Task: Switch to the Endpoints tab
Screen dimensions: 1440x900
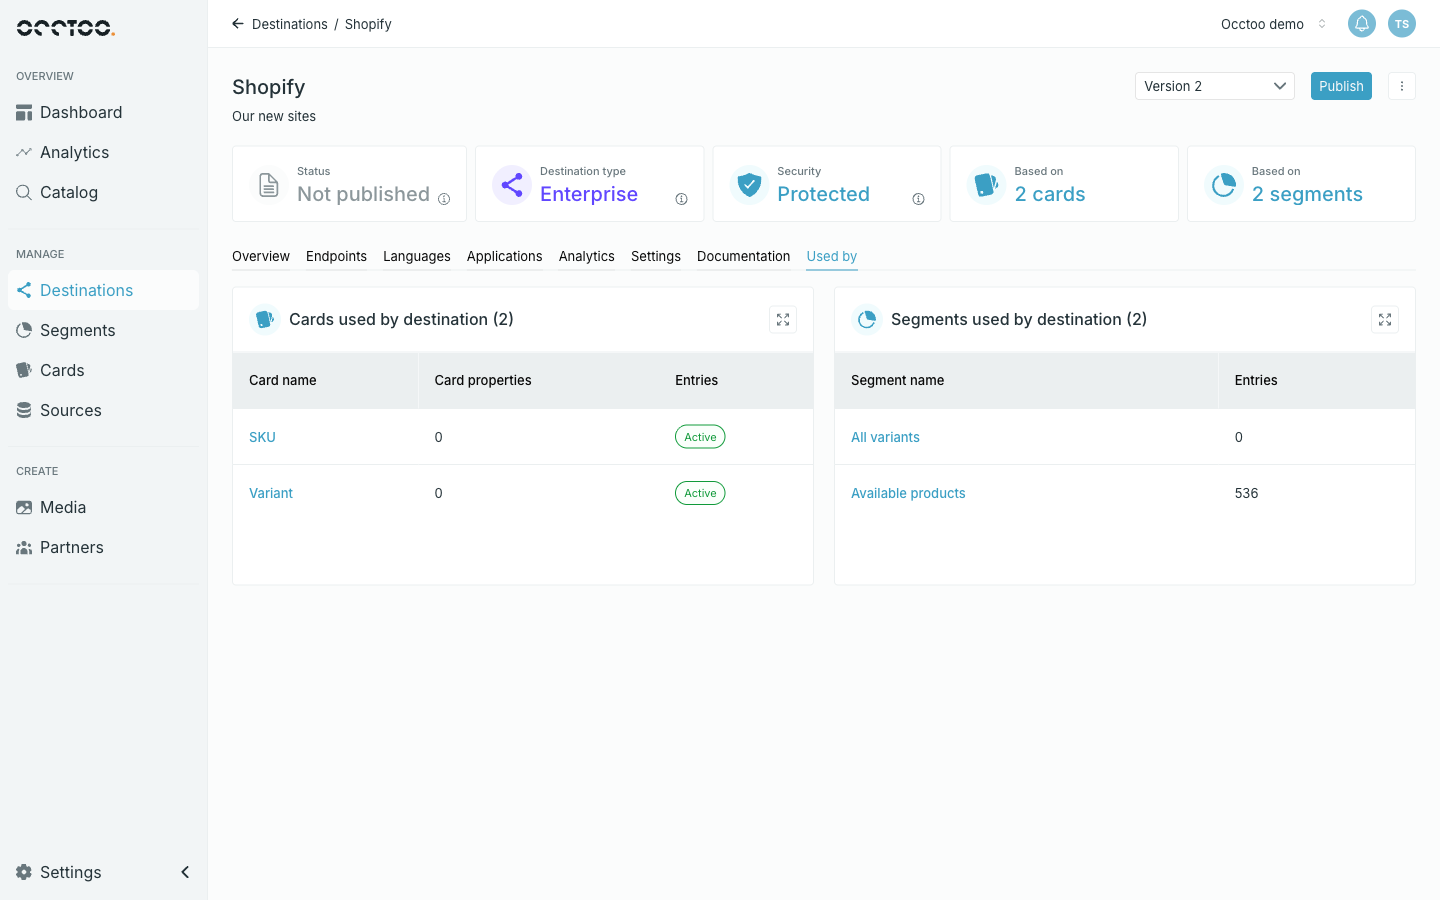Action: pos(336,257)
